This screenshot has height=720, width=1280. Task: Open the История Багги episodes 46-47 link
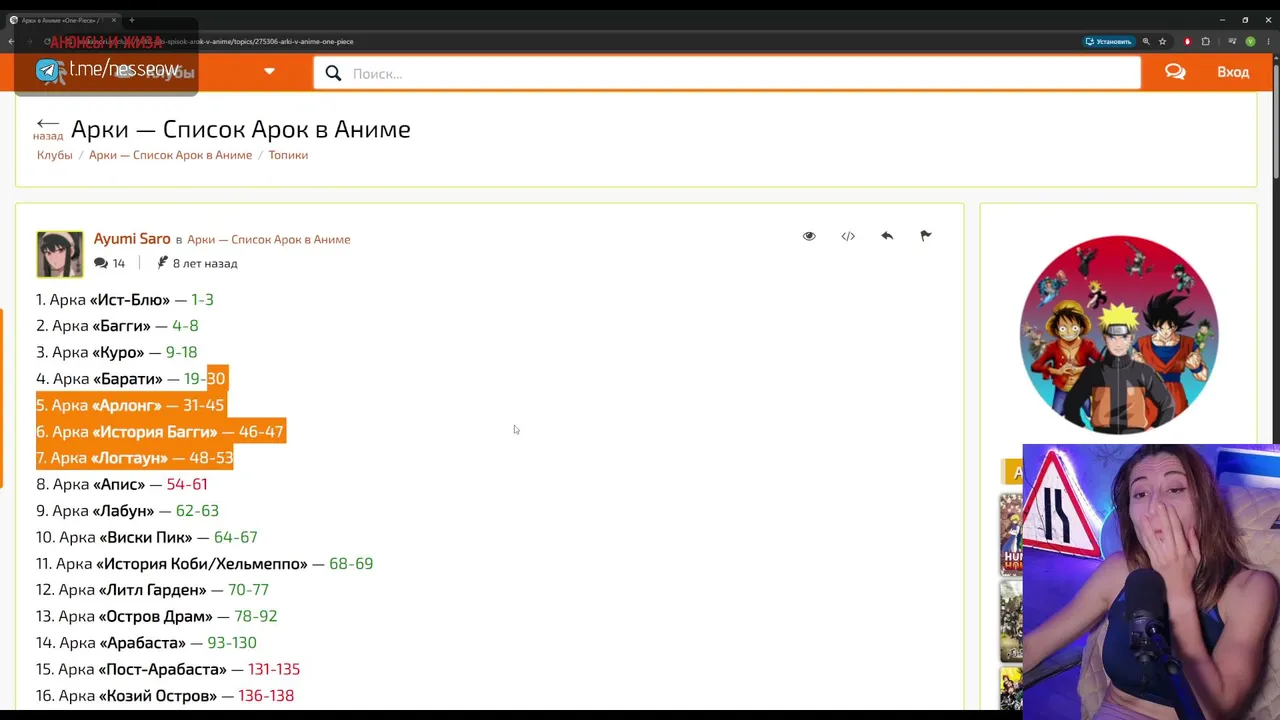261,432
